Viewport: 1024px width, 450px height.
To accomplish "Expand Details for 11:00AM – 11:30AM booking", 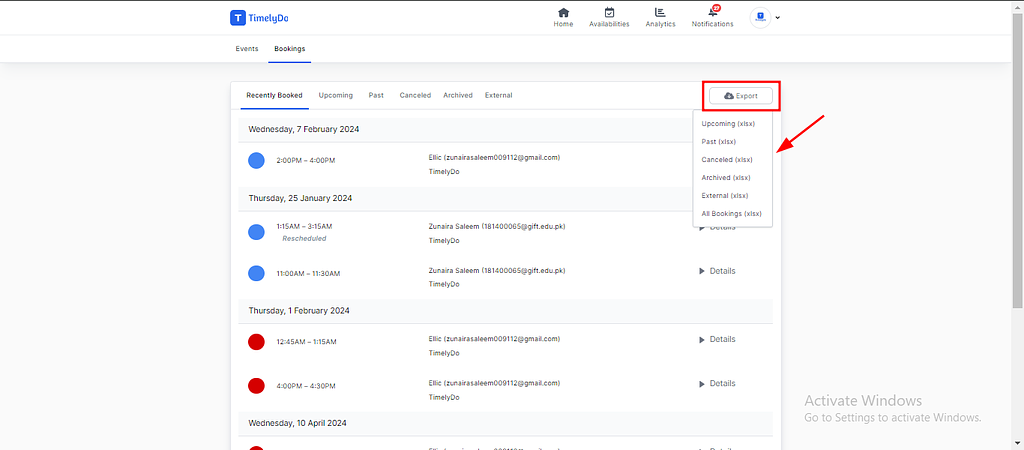I will [717, 271].
